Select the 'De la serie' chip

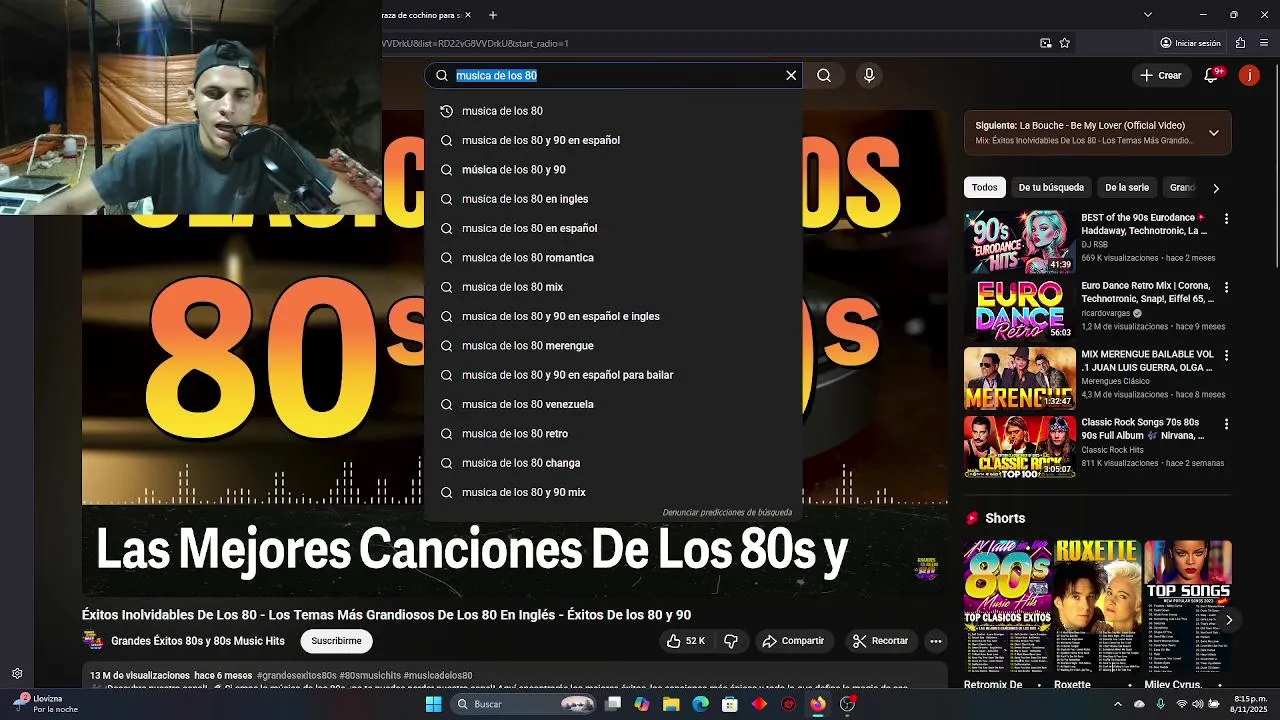tap(1127, 187)
